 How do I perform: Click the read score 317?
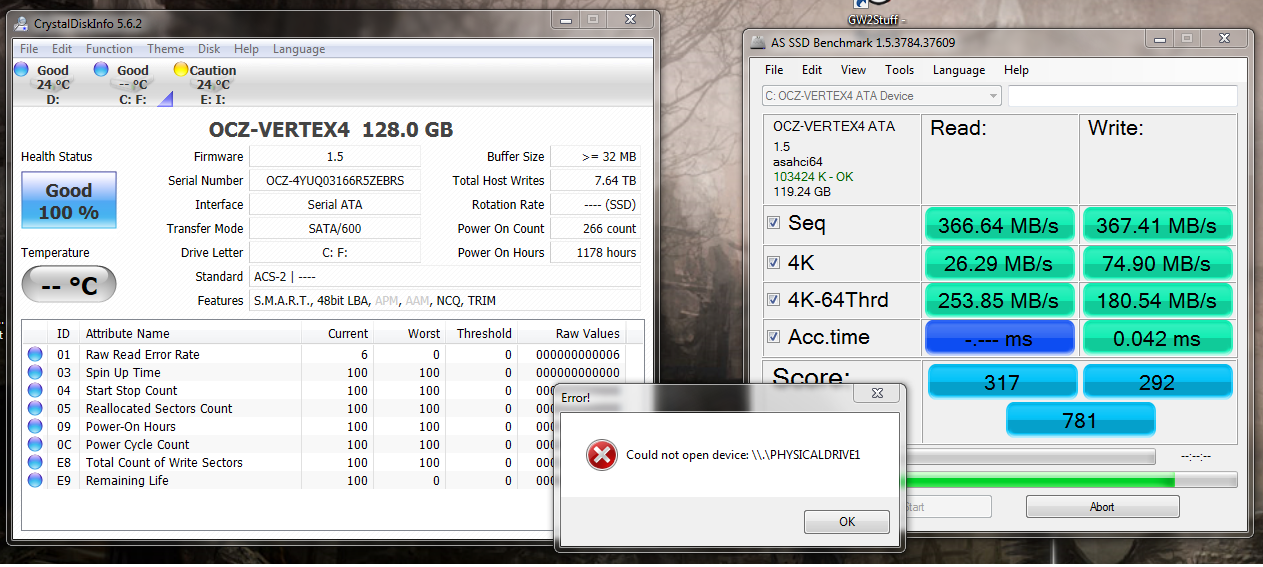pos(1003,381)
